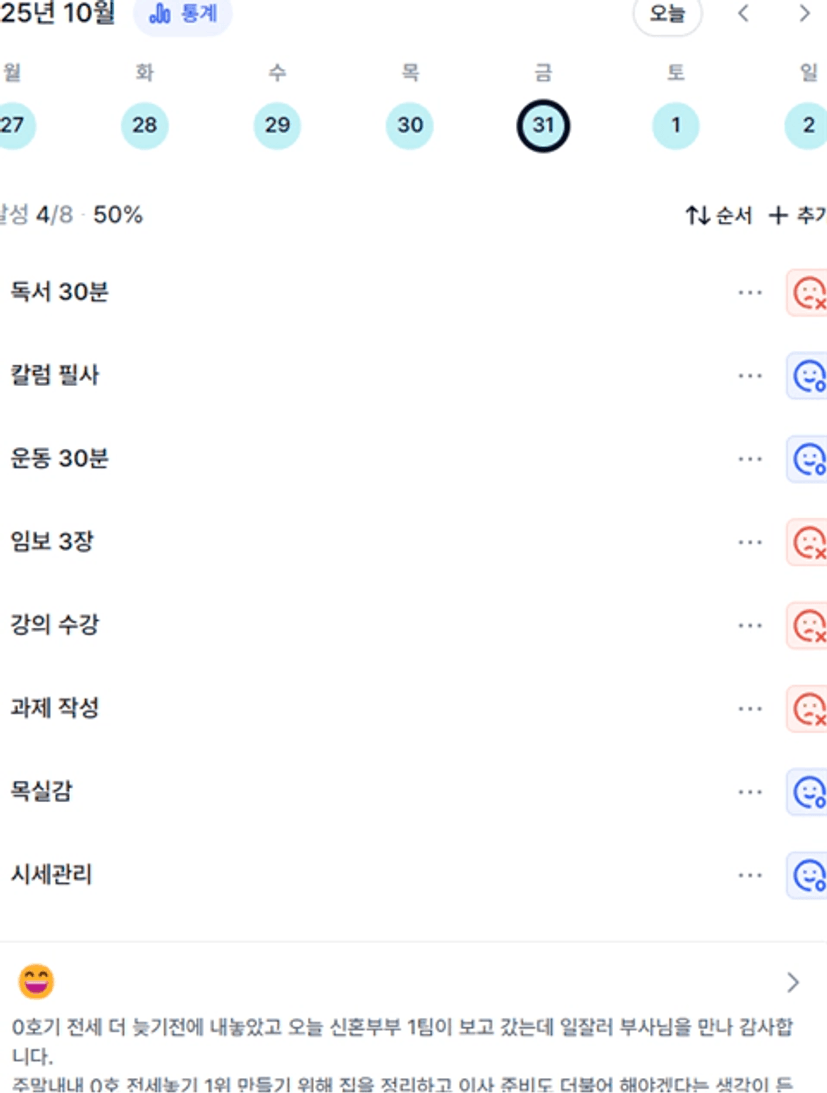The image size is (827, 1093).
Task: Open more options for 과제 작성
Action: coord(750,709)
